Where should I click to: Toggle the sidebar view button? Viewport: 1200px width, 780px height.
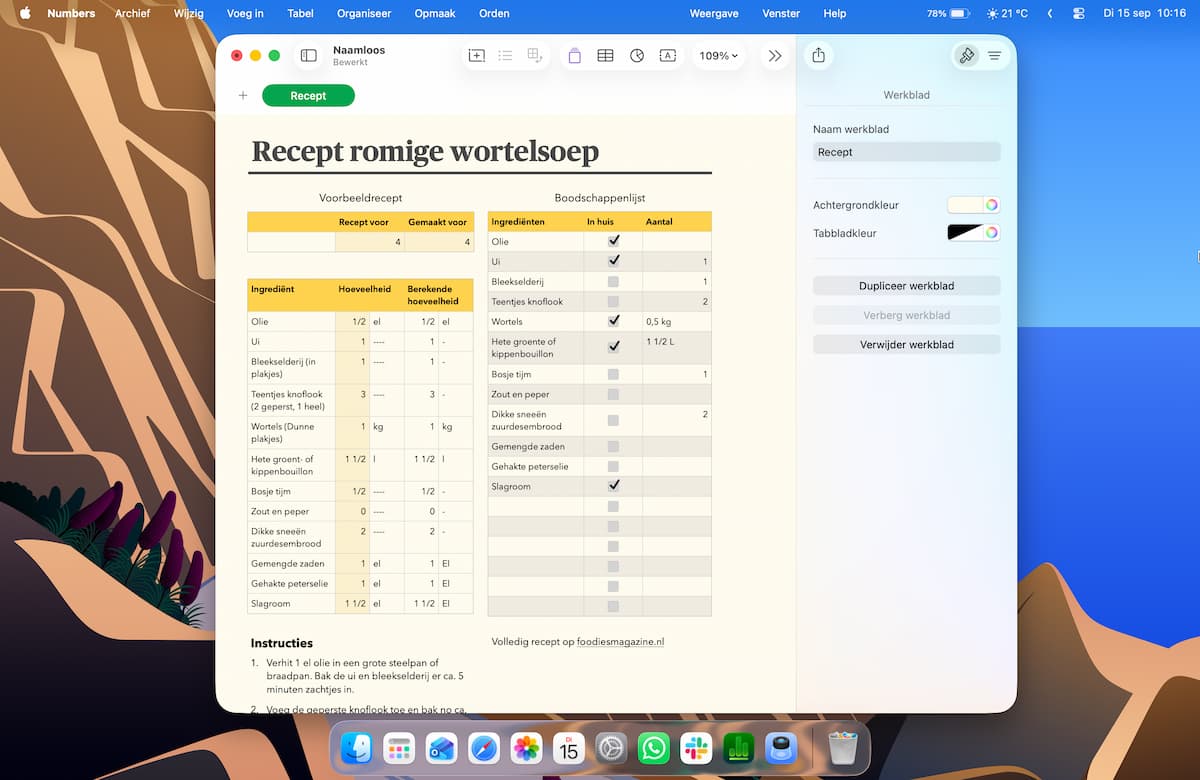tap(309, 56)
